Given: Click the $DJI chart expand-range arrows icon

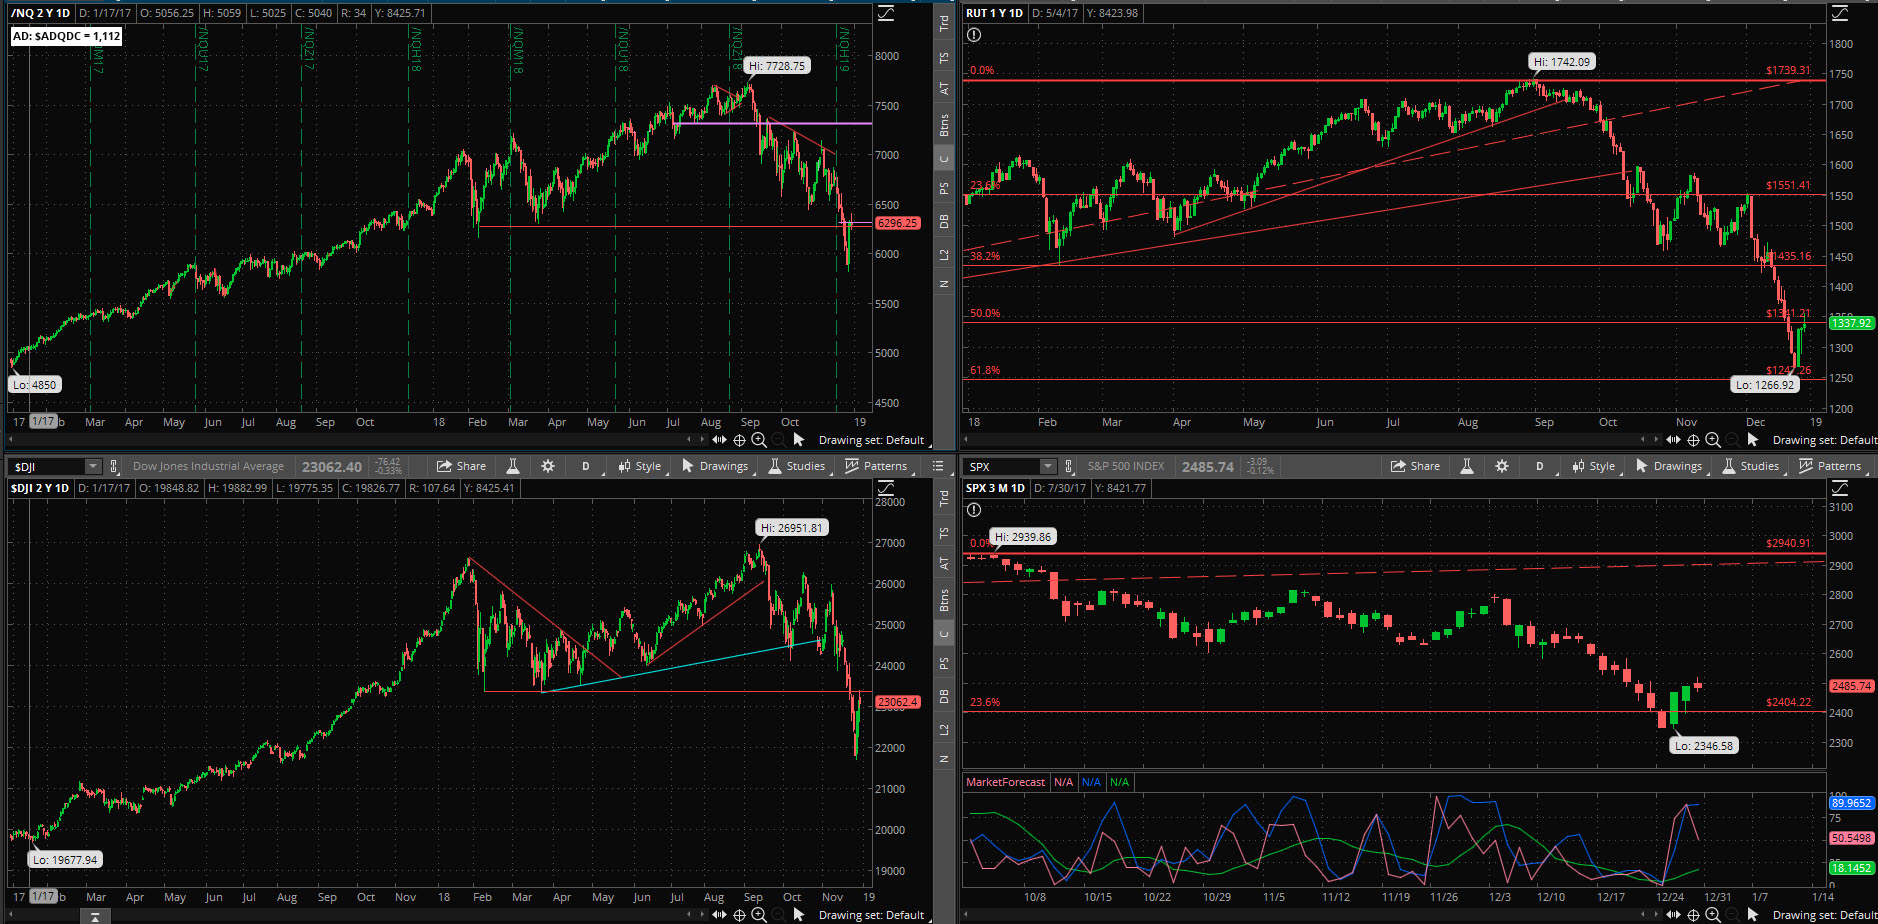Looking at the screenshot, I should (x=719, y=914).
